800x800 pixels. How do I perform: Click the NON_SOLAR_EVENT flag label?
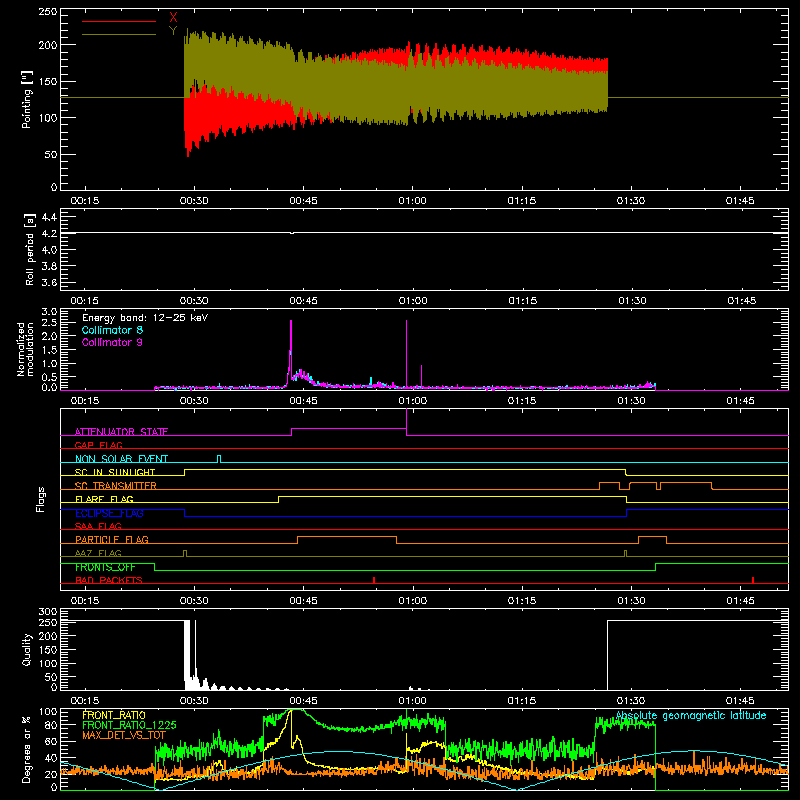pyautogui.click(x=121, y=459)
